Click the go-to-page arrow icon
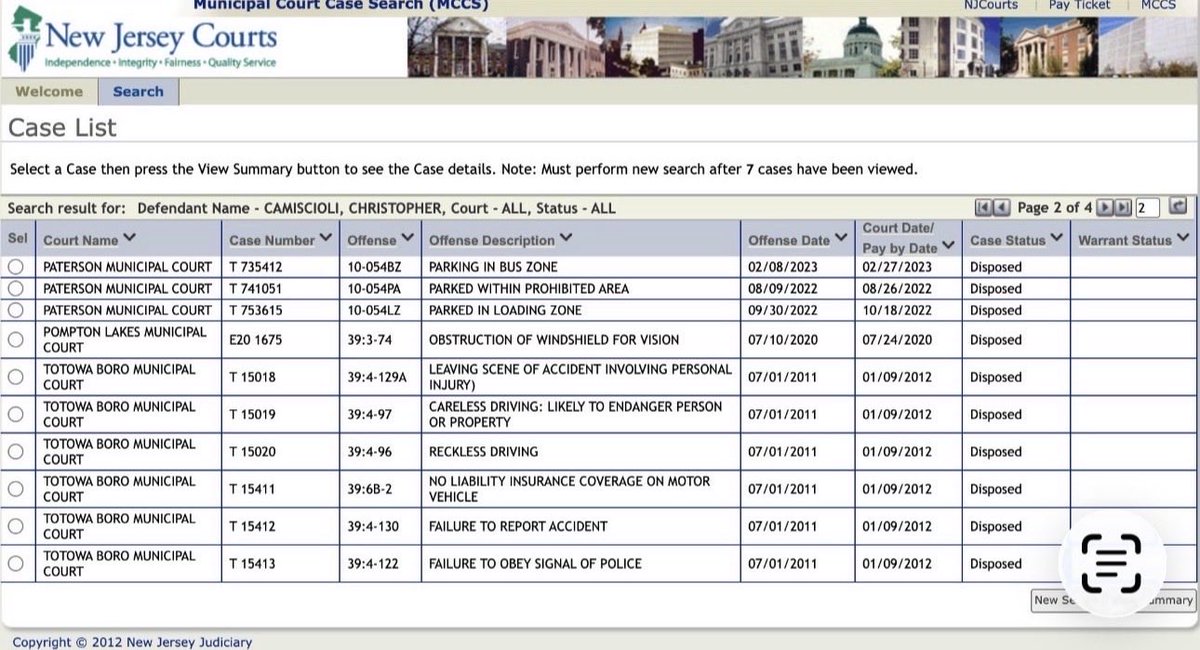The height and width of the screenshot is (650, 1200). (1178, 207)
